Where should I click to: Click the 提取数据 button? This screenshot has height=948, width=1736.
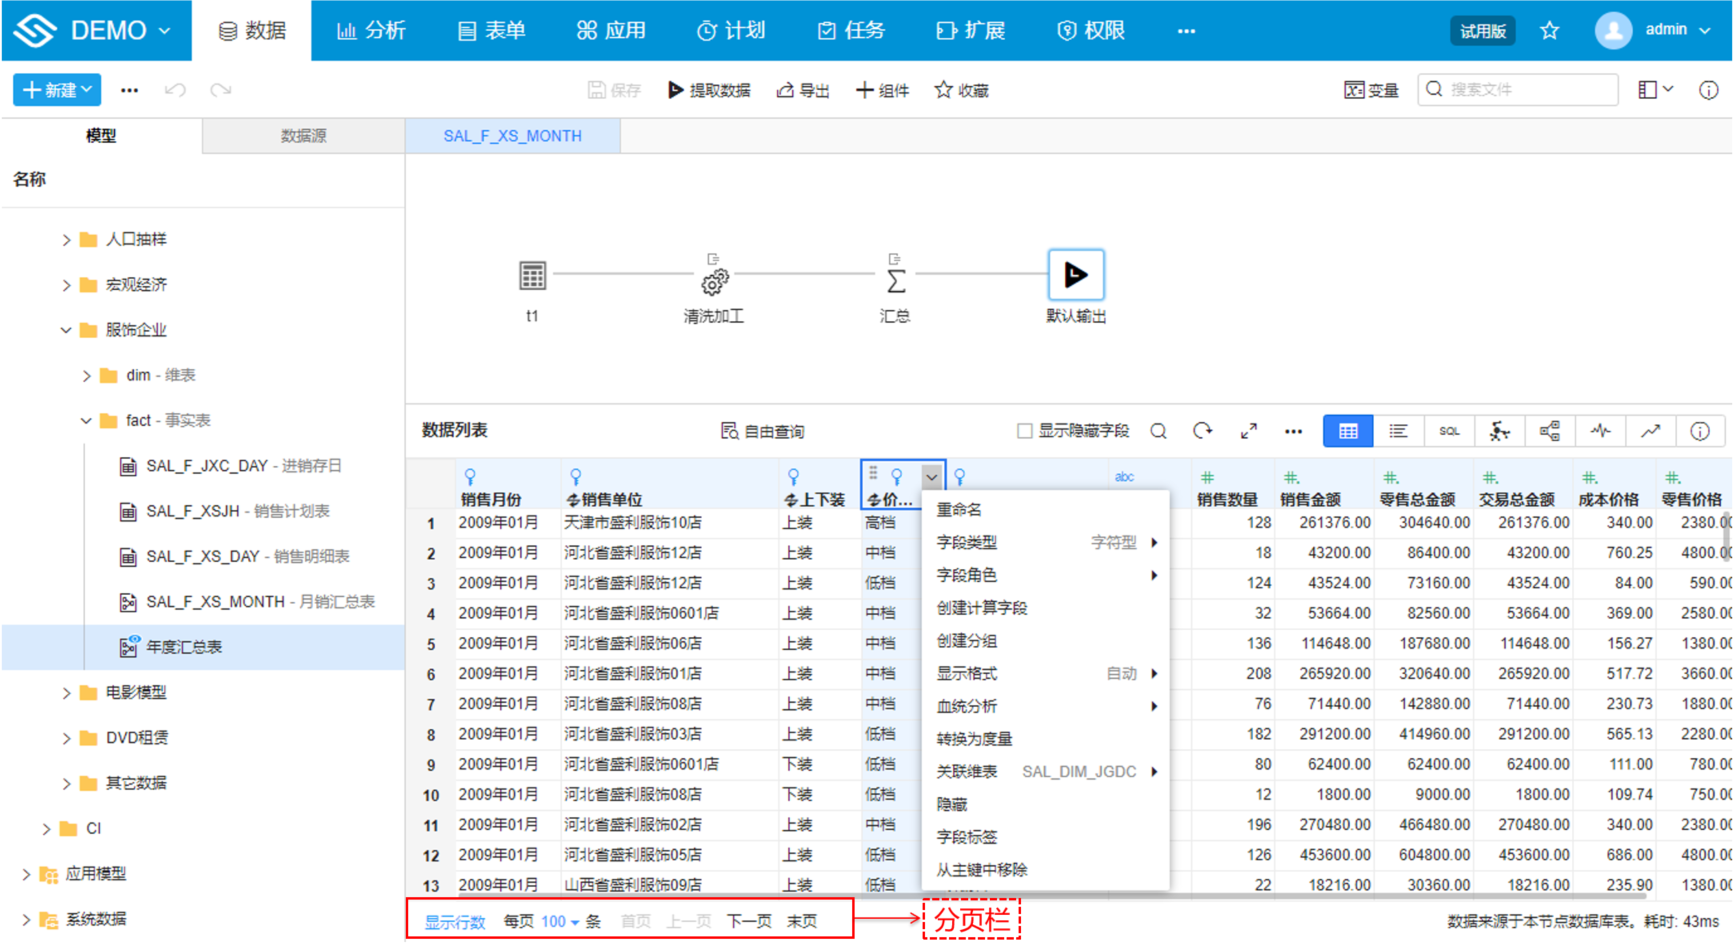coord(709,90)
